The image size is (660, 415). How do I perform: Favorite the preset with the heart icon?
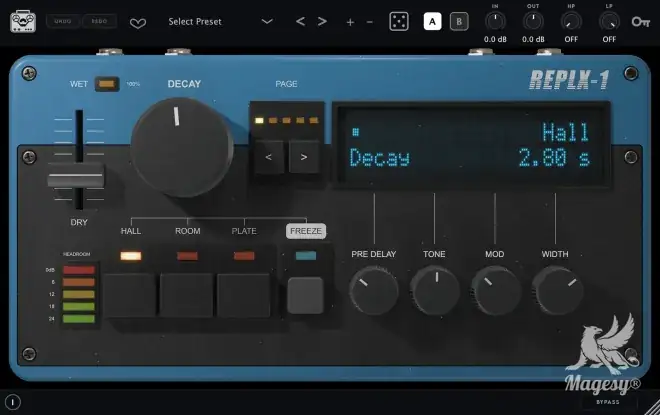pyautogui.click(x=138, y=23)
